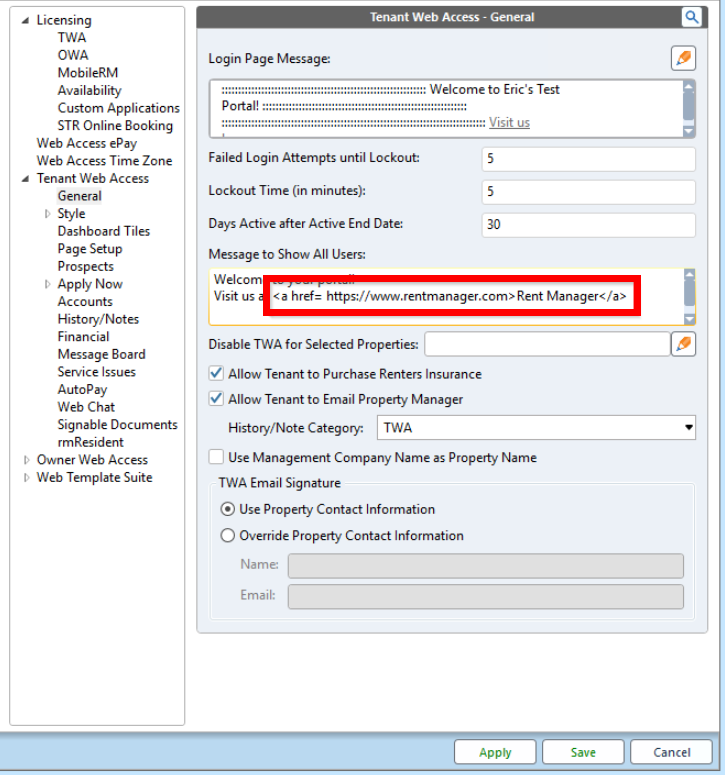Uncheck Allow Tenant to Email Property Manager
The image size is (725, 775).
216,399
